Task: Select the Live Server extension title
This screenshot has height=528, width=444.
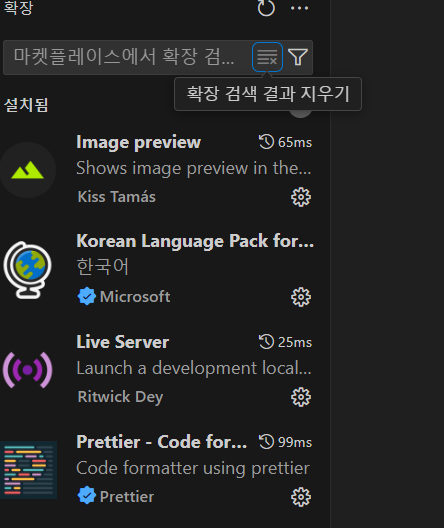Action: pyautogui.click(x=123, y=342)
